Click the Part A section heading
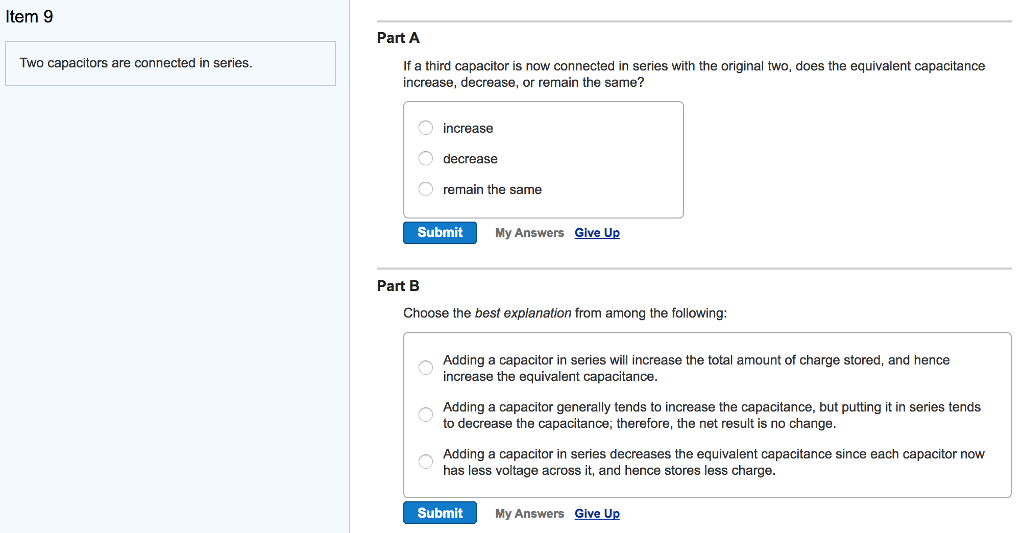 point(398,38)
